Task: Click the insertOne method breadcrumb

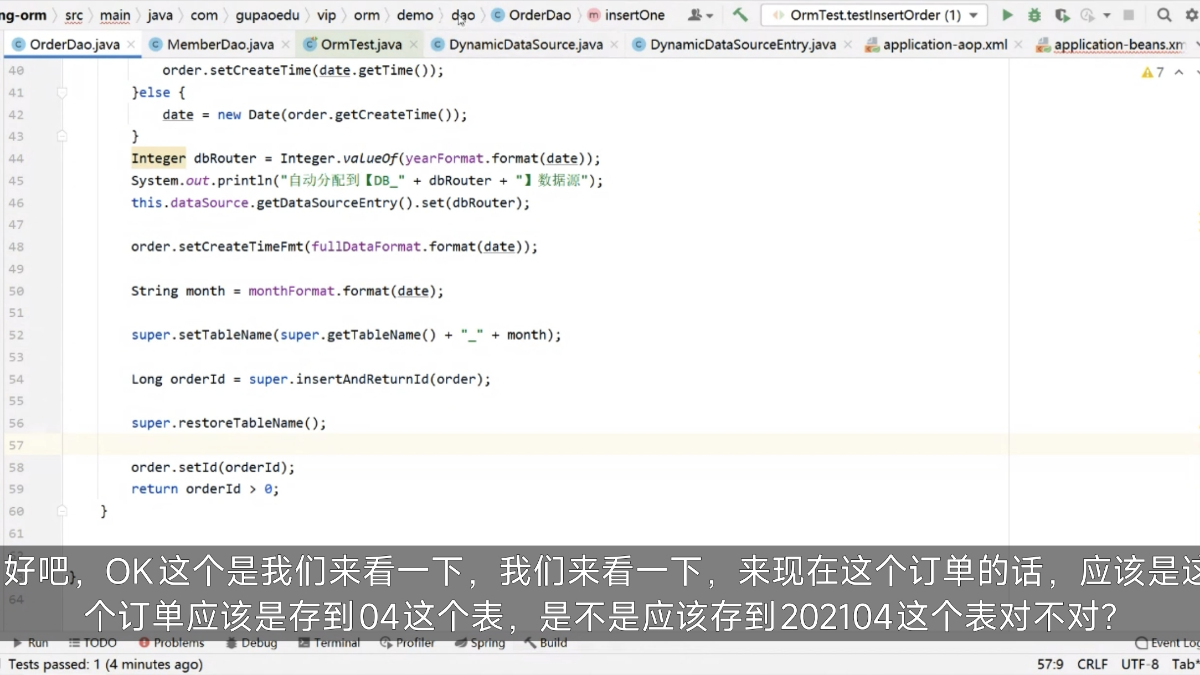Action: pos(626,15)
